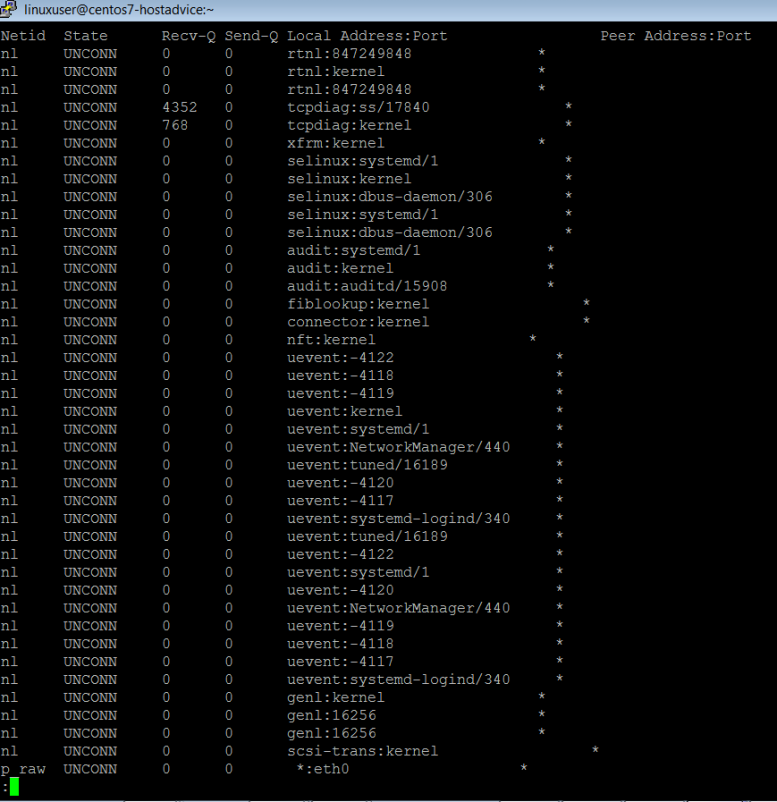Click the peer asterisk in the scsi-trans:kernel row

(595, 750)
